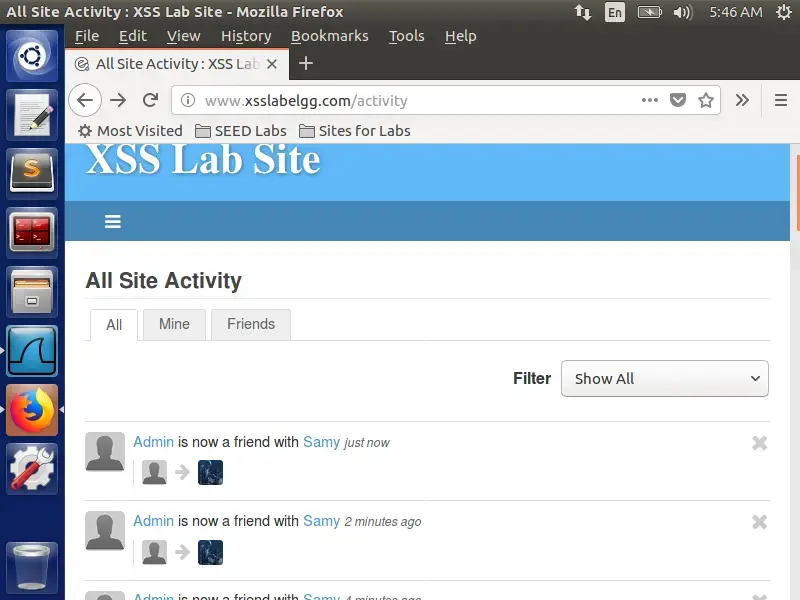Click Samy's small avatar in '2 minutes ago' item
Screen dimensions: 800x600
[x=210, y=552]
